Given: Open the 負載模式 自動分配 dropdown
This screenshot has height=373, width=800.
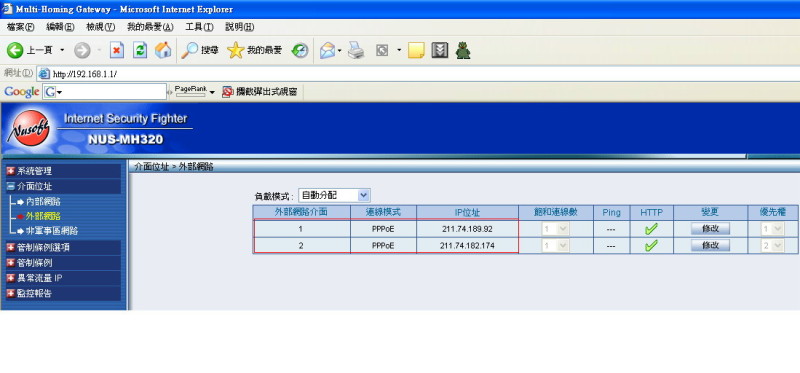Looking at the screenshot, I should pyautogui.click(x=334, y=195).
